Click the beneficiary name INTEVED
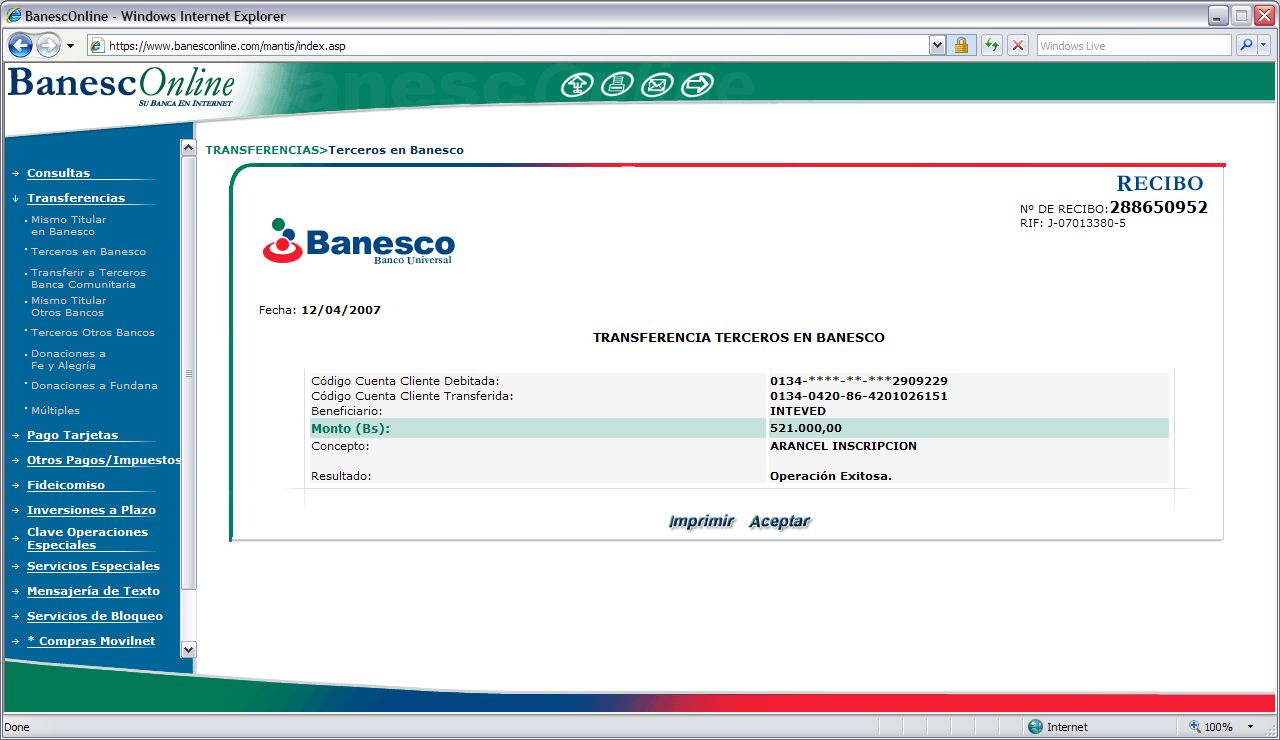 click(798, 411)
